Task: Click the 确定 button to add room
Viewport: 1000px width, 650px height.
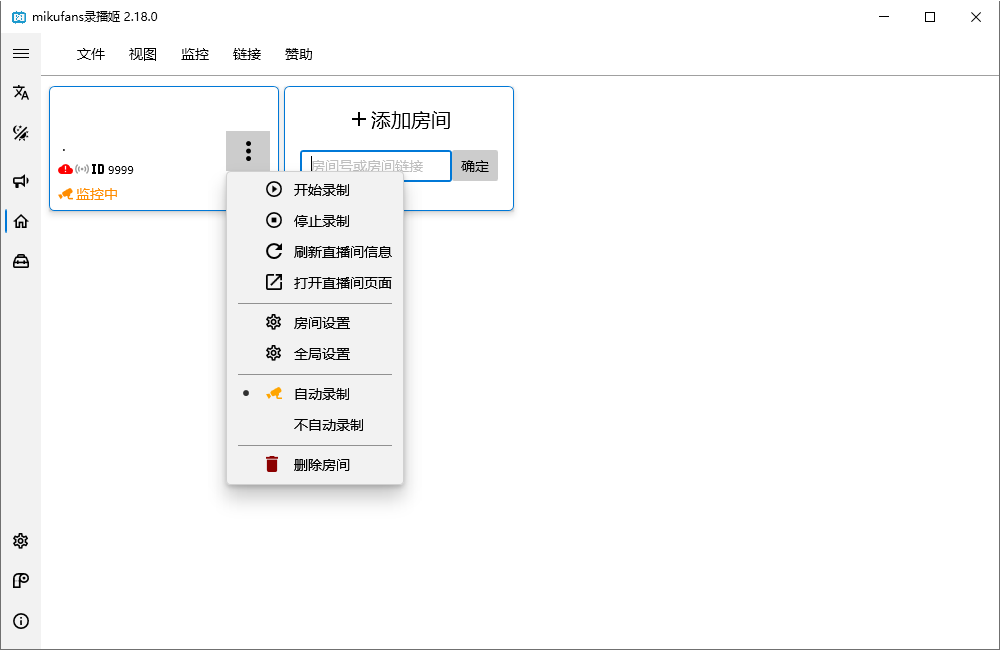Action: click(x=475, y=165)
